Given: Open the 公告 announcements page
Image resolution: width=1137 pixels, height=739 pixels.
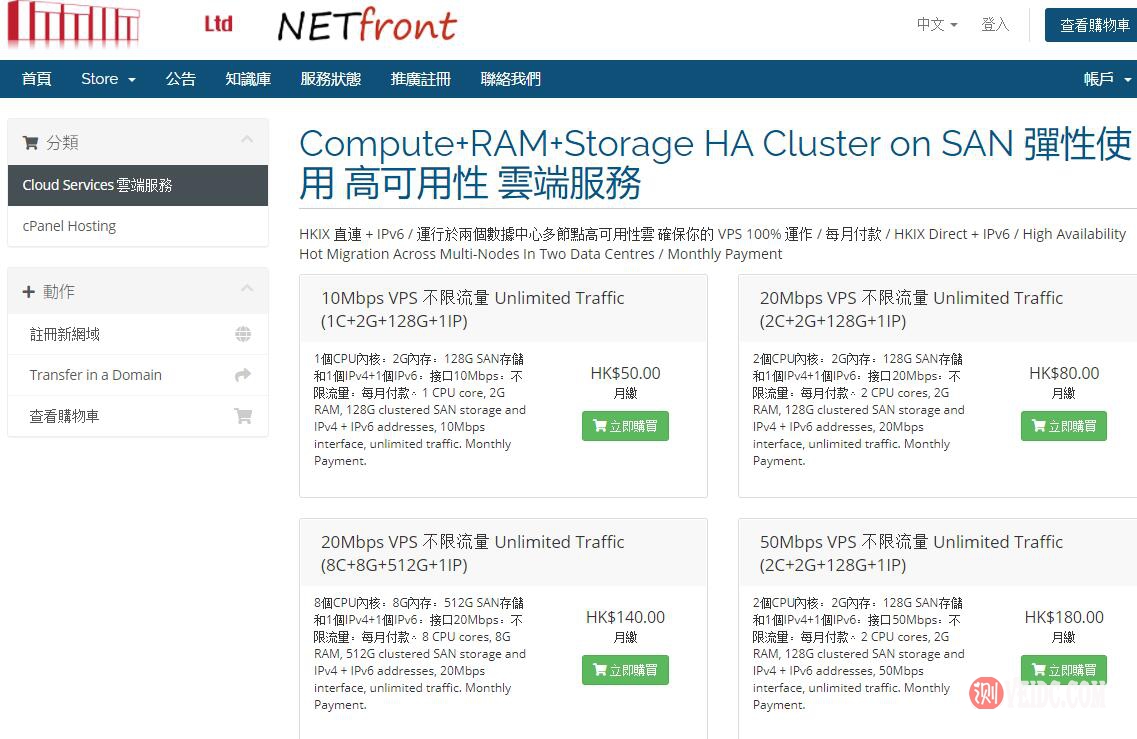Looking at the screenshot, I should click(x=181, y=79).
